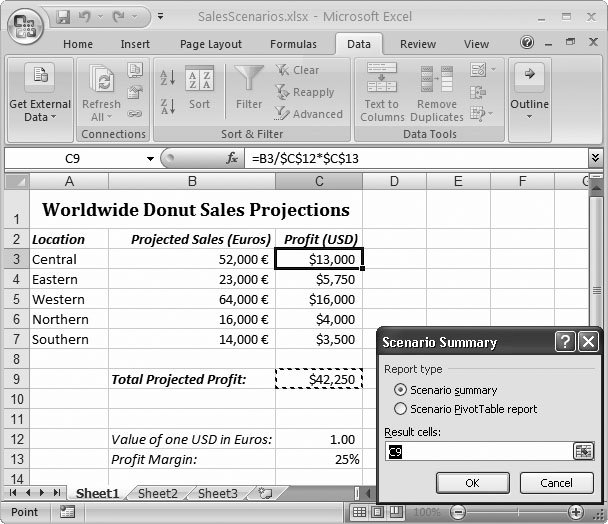Image resolution: width=608 pixels, height=524 pixels.
Task: Expand the Outline group
Action: pos(529,93)
